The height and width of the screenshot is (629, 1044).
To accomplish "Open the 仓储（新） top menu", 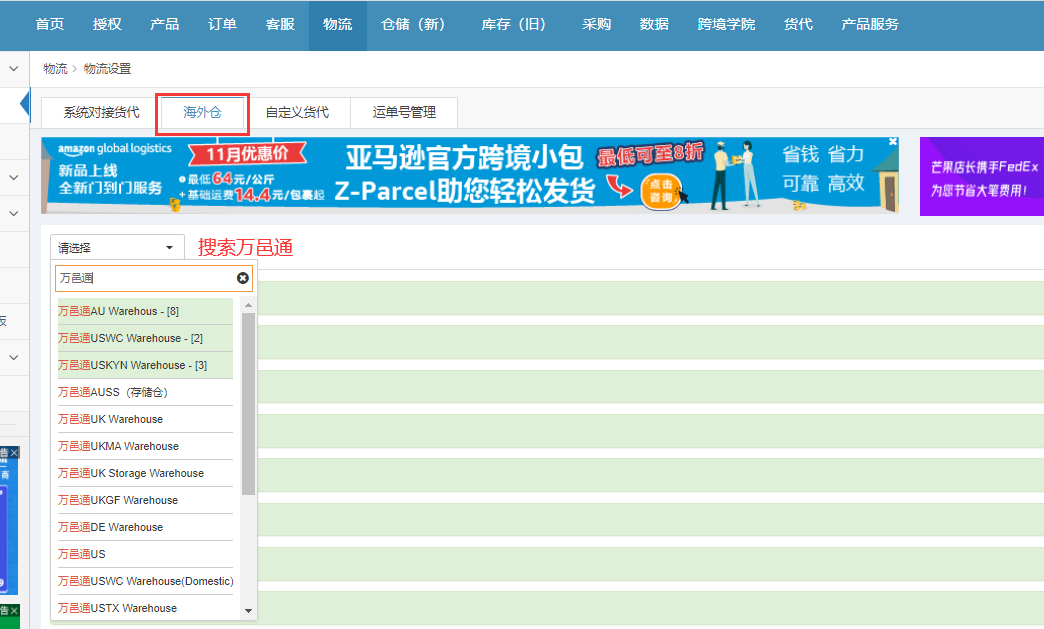I will (x=413, y=25).
